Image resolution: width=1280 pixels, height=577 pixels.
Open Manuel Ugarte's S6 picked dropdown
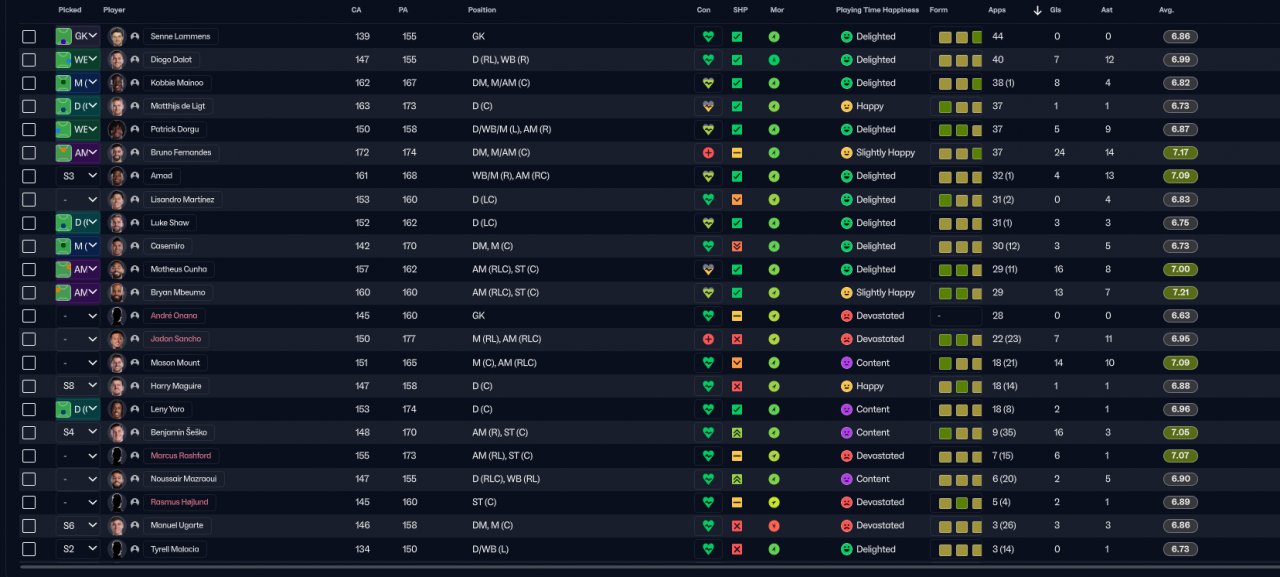(x=78, y=525)
